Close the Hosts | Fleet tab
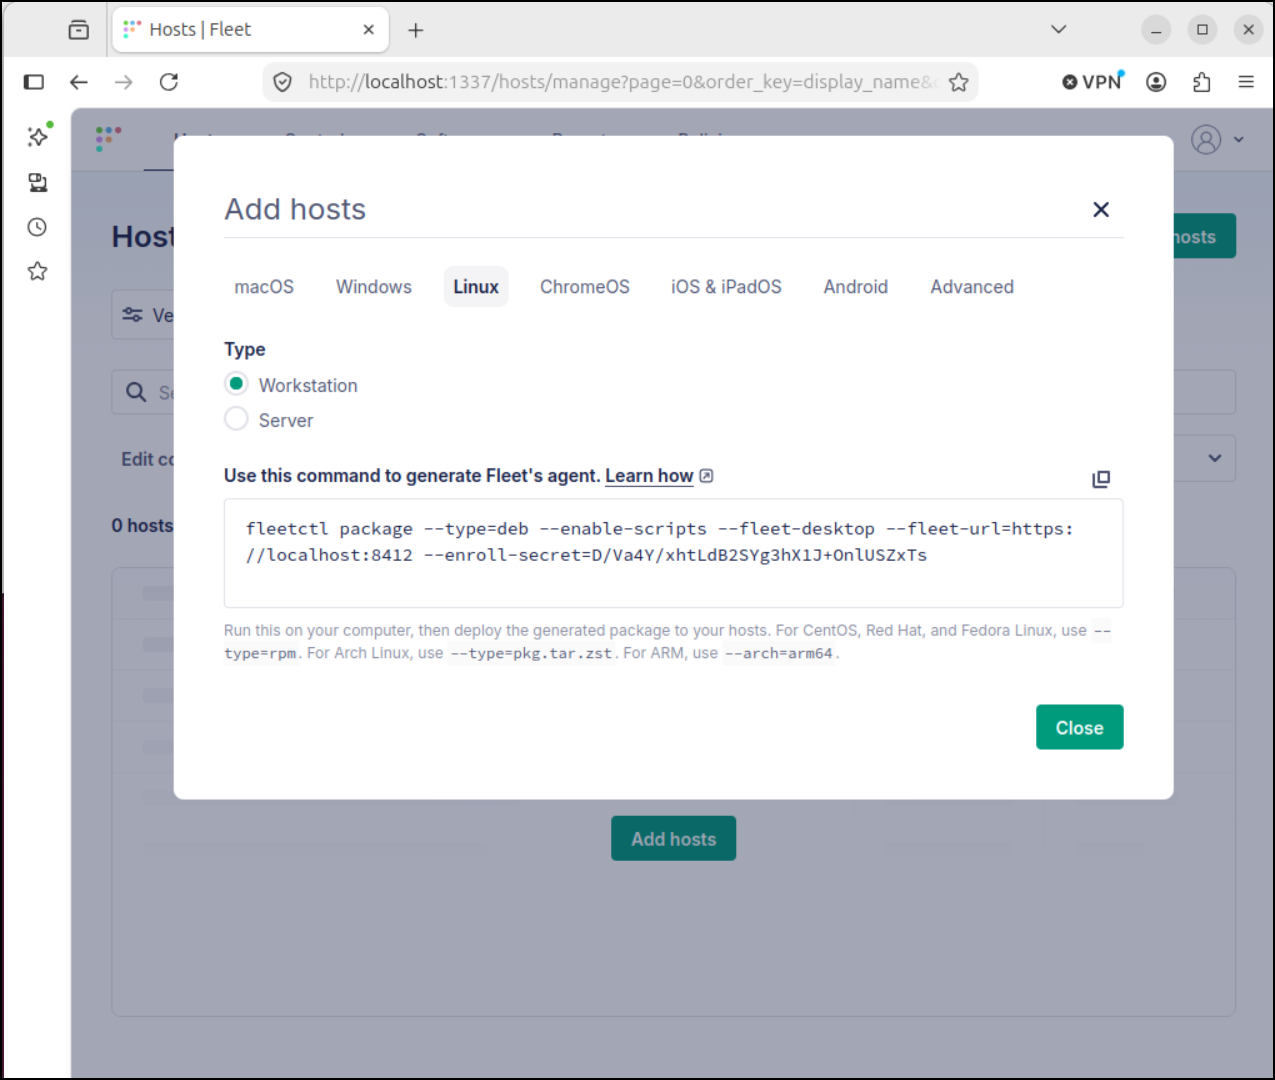The width and height of the screenshot is (1275, 1080). 368,30
